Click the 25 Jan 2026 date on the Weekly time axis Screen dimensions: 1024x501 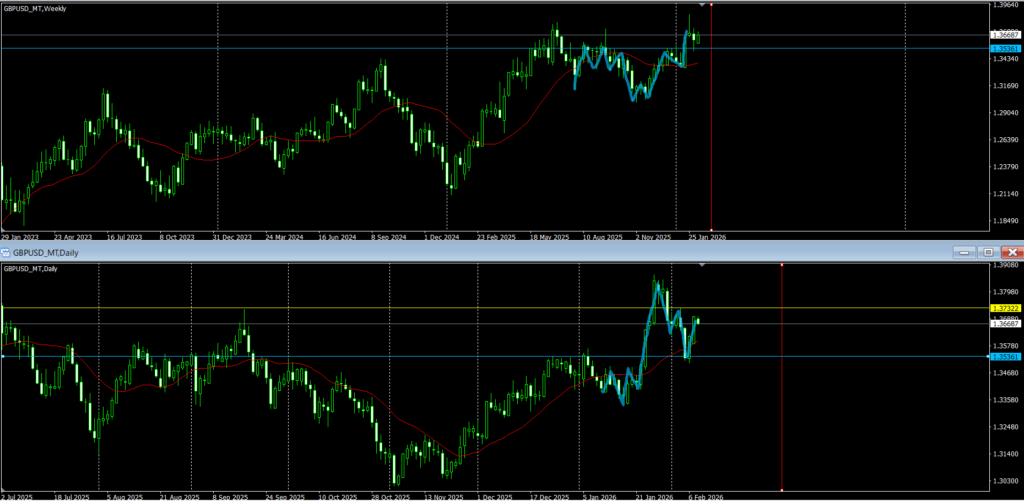pyautogui.click(x=706, y=238)
